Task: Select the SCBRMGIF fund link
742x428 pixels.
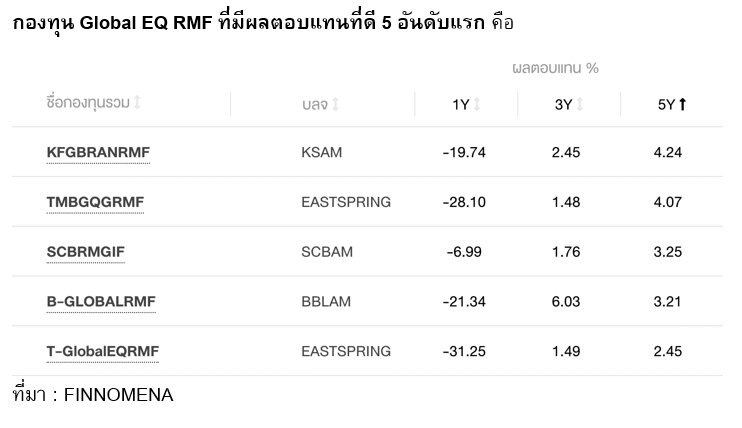Action: [85, 252]
